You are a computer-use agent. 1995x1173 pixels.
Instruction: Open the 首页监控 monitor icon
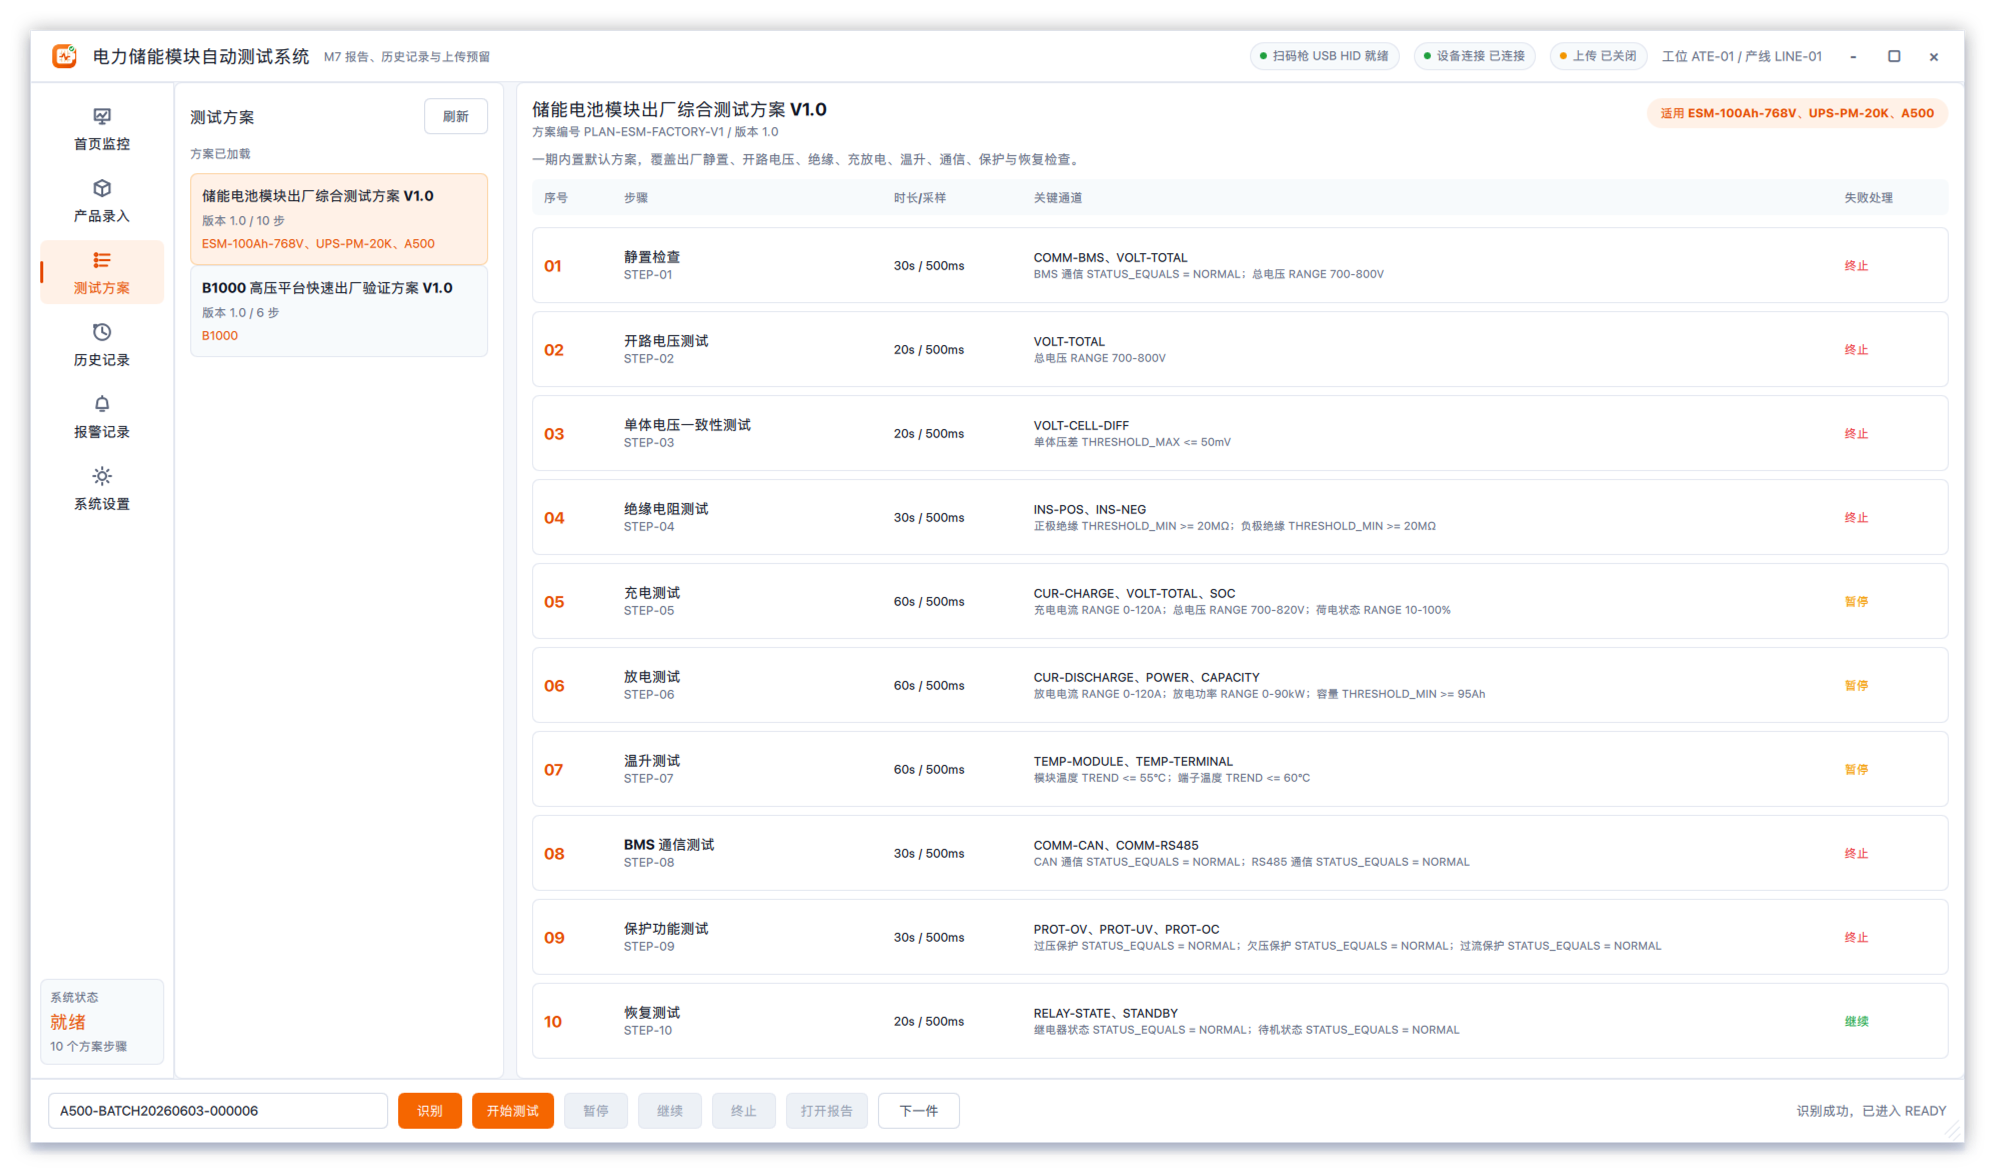click(102, 116)
